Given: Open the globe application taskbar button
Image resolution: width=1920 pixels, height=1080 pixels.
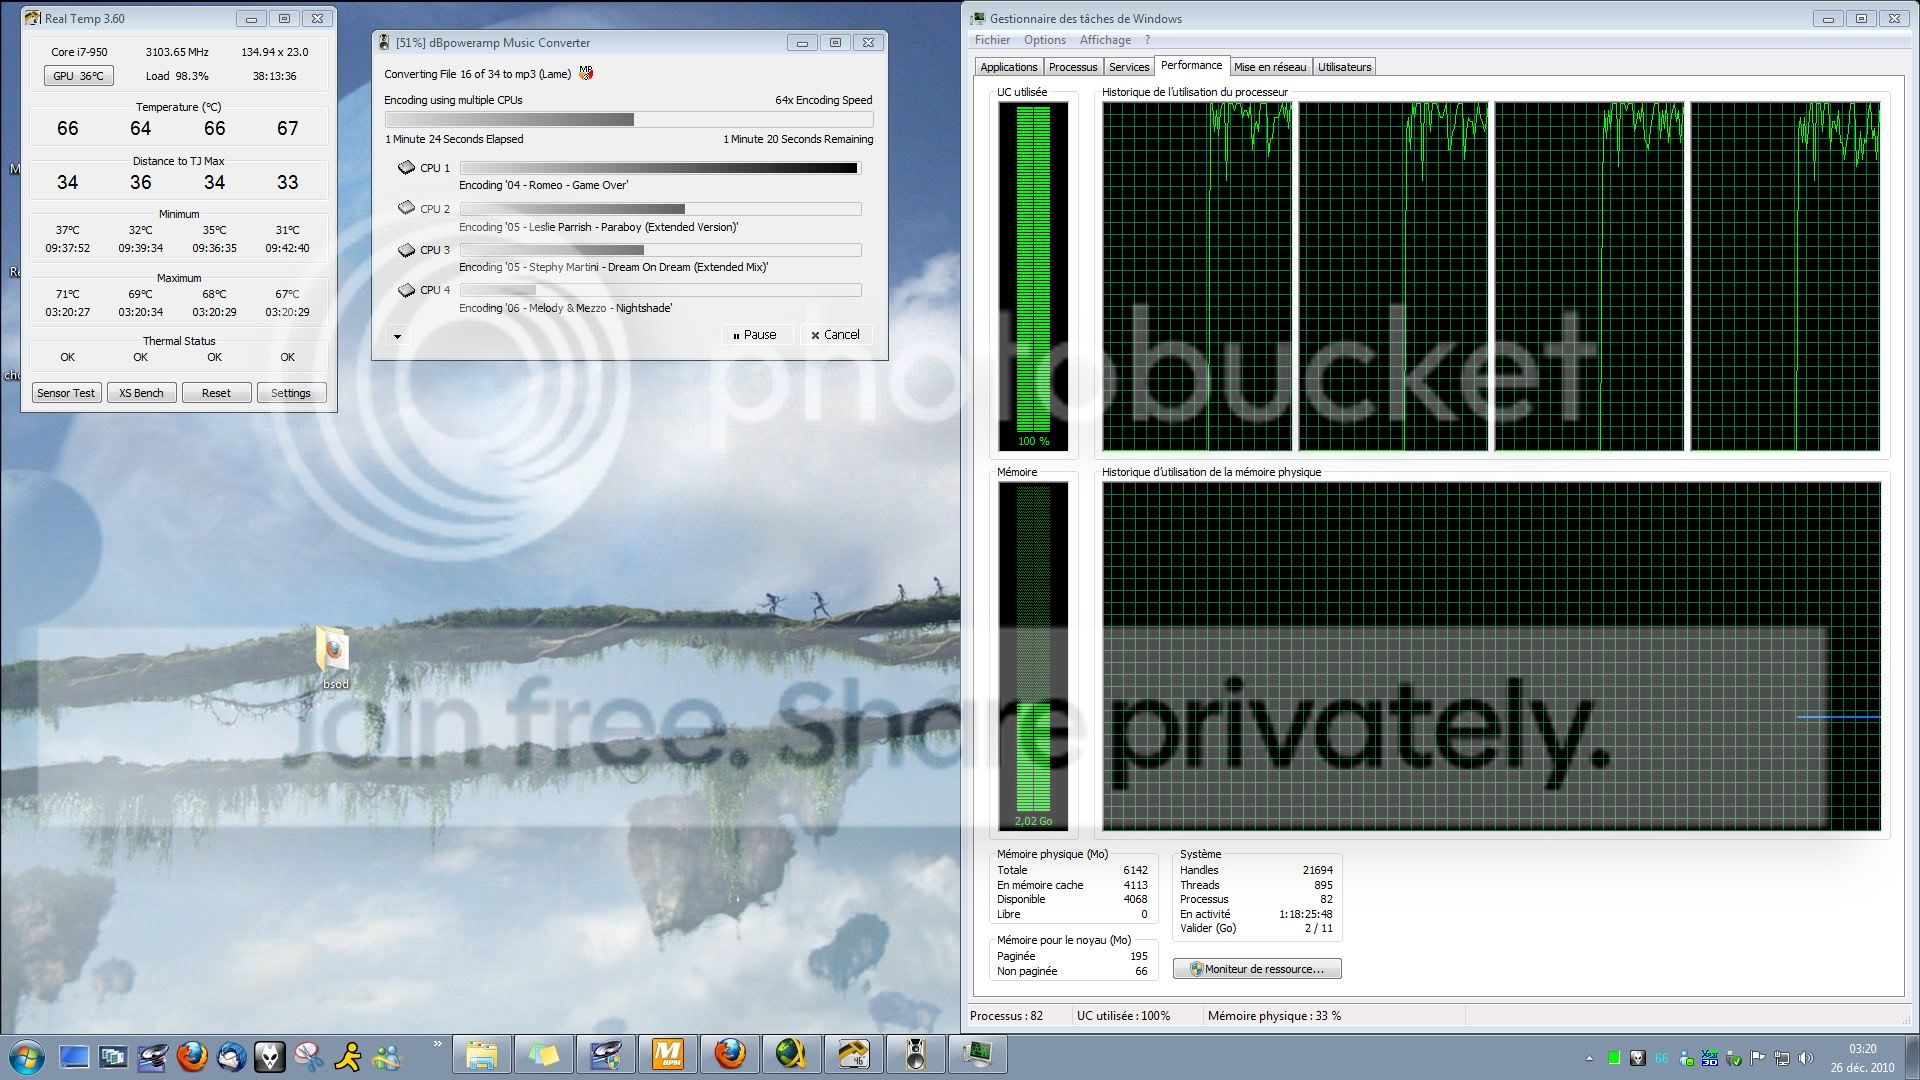Looking at the screenshot, I should [x=792, y=1055].
